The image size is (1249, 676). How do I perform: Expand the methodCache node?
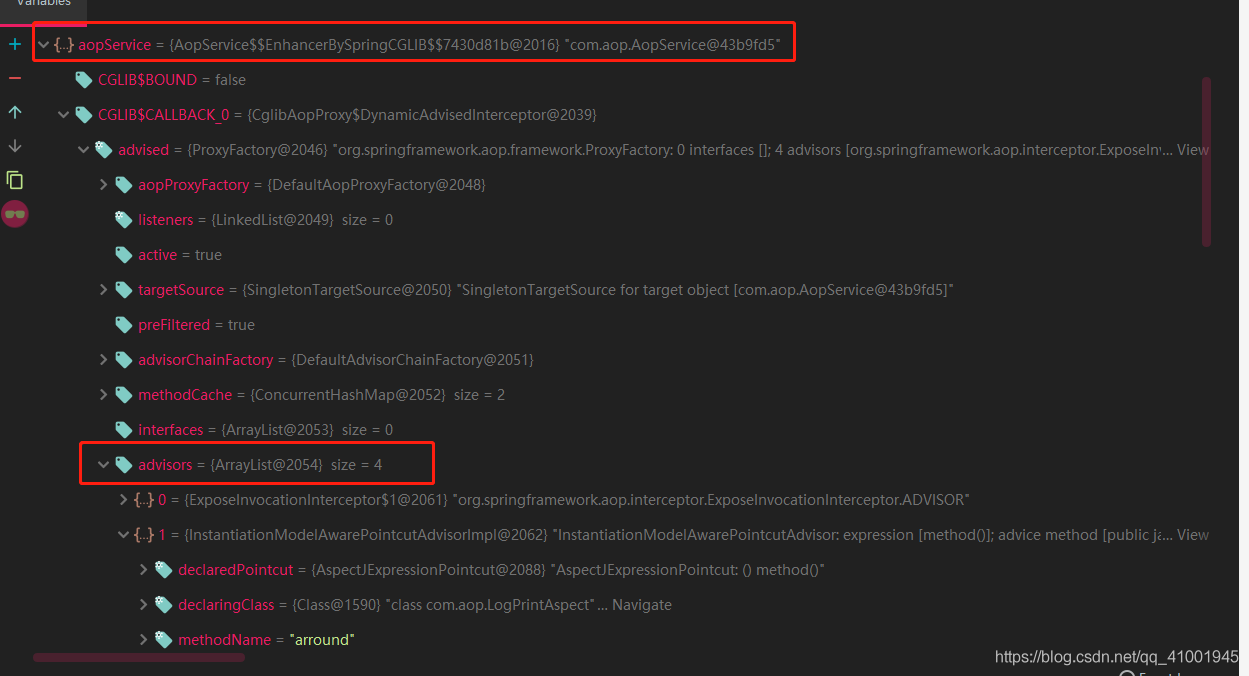click(104, 395)
